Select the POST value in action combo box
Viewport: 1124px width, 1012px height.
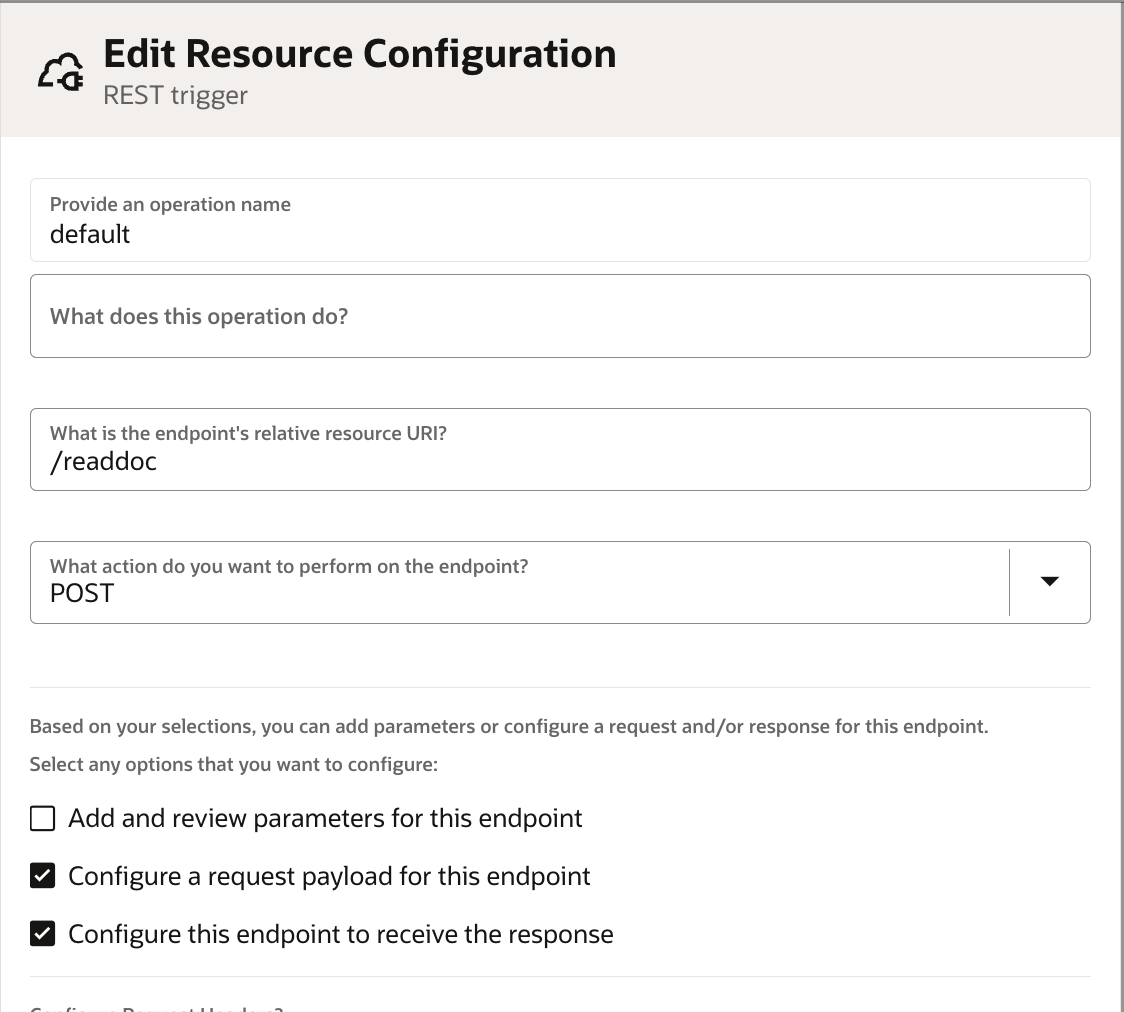pos(82,593)
